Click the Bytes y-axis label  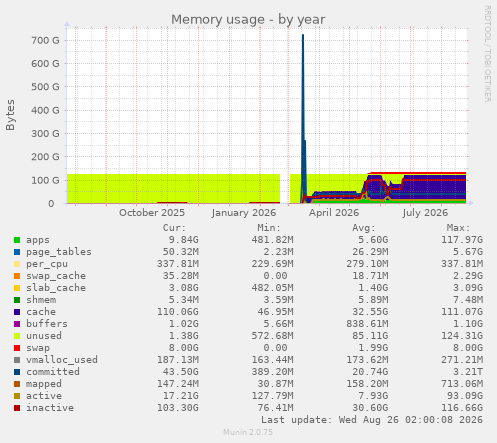(10, 115)
